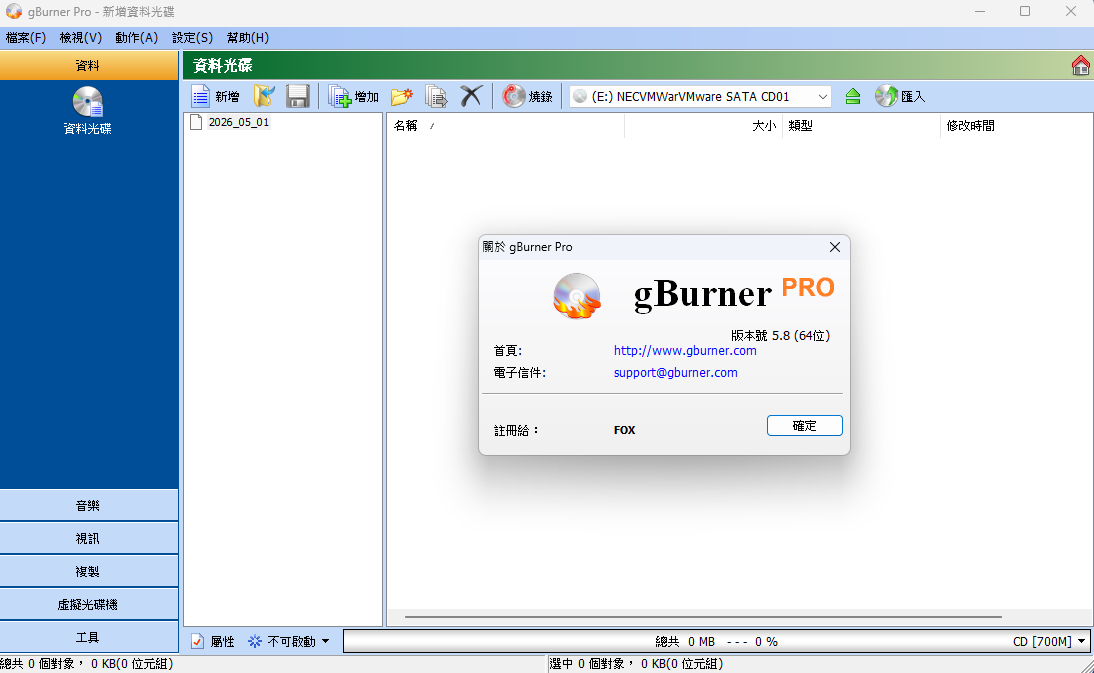This screenshot has width=1094, height=673.
Task: Click the OK (確定) button in About dialog
Action: (x=804, y=425)
